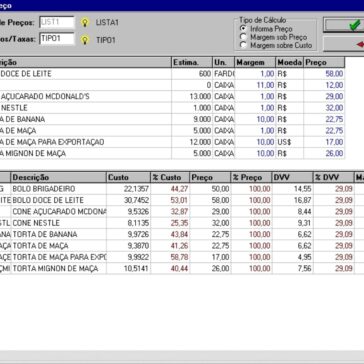Click the cost cell 30,7452
The width and height of the screenshot is (364, 364).
click(x=128, y=200)
